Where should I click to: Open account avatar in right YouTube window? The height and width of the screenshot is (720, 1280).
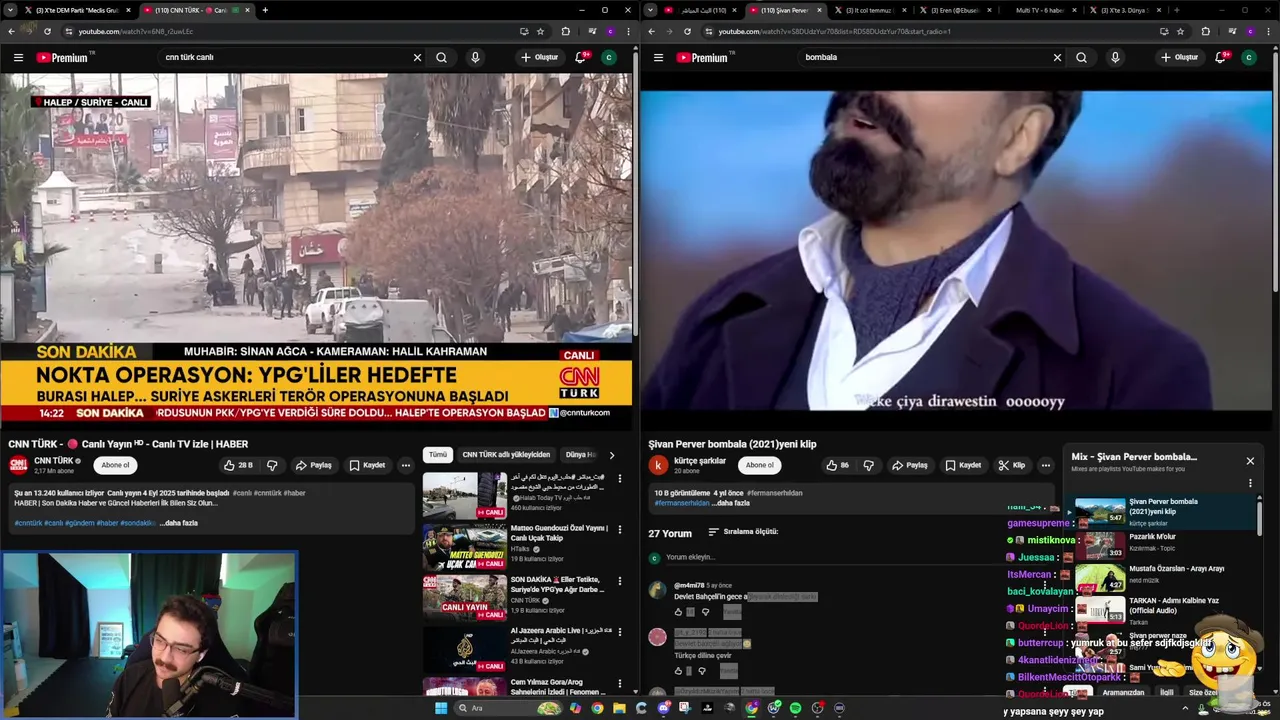[1248, 57]
